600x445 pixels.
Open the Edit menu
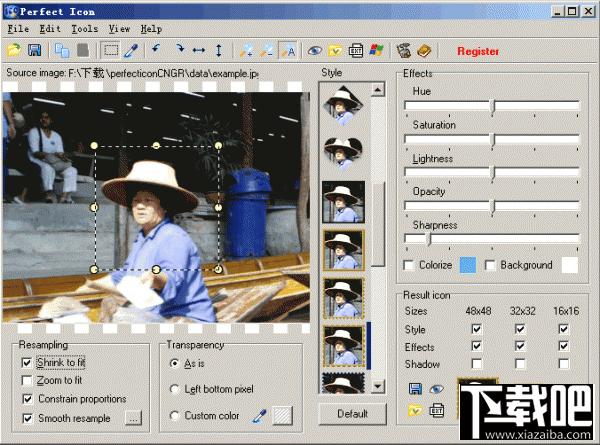click(x=50, y=29)
